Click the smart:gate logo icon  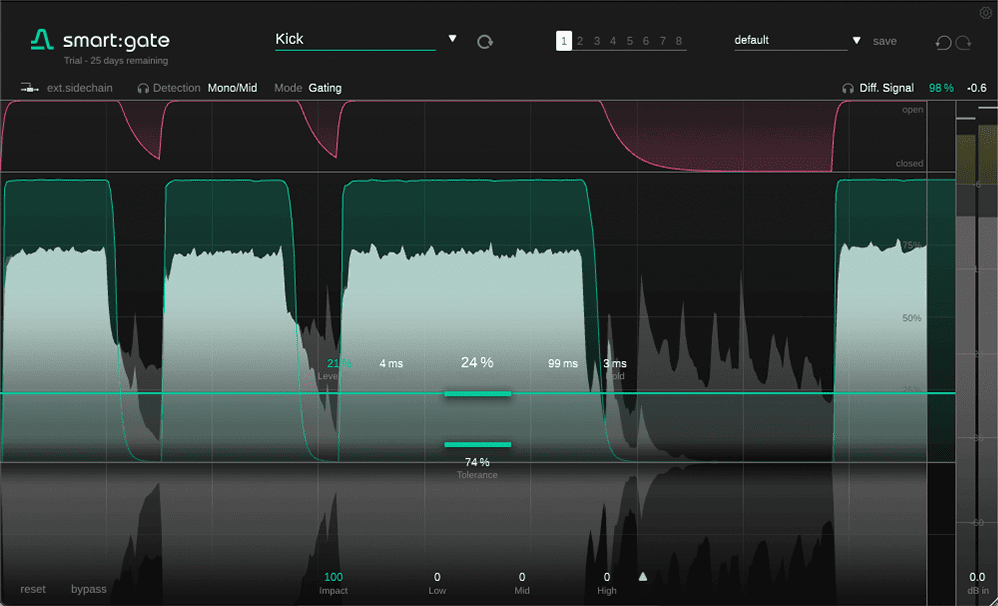42,39
